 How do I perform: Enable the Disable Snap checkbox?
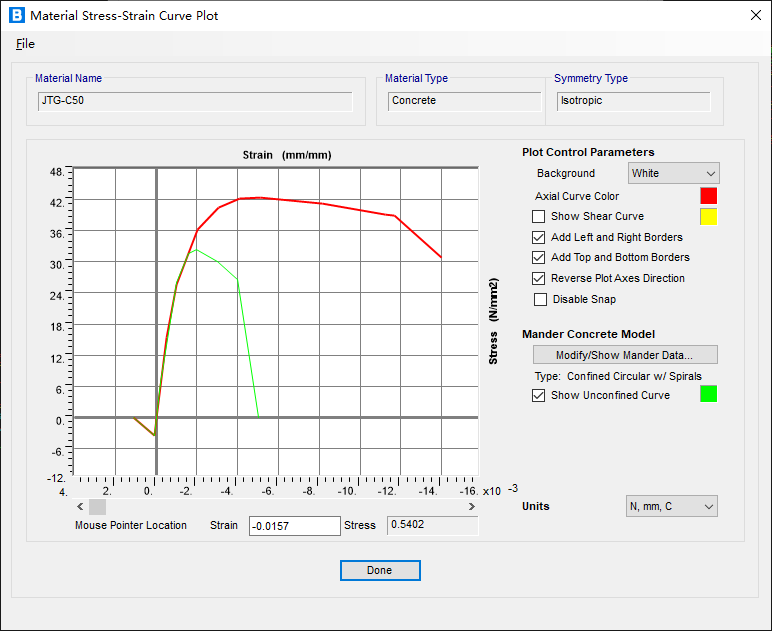click(x=540, y=299)
